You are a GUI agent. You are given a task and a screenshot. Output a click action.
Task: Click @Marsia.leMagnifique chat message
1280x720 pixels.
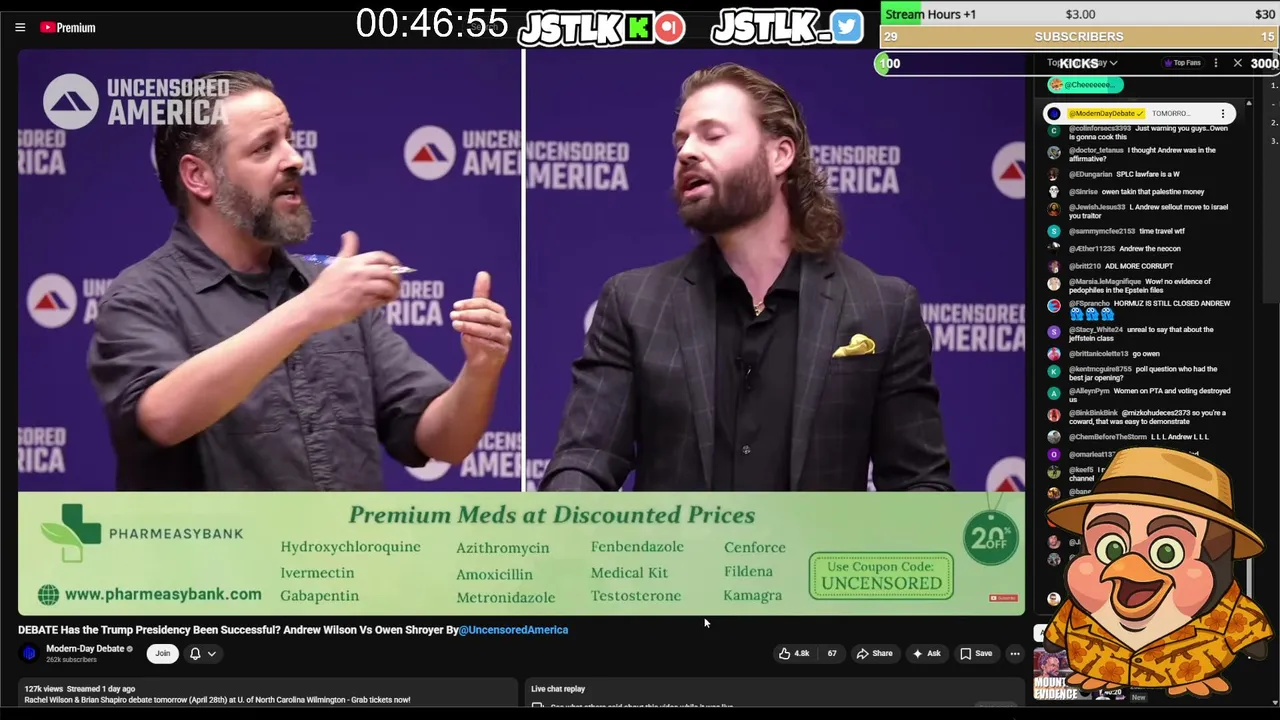[1140, 285]
